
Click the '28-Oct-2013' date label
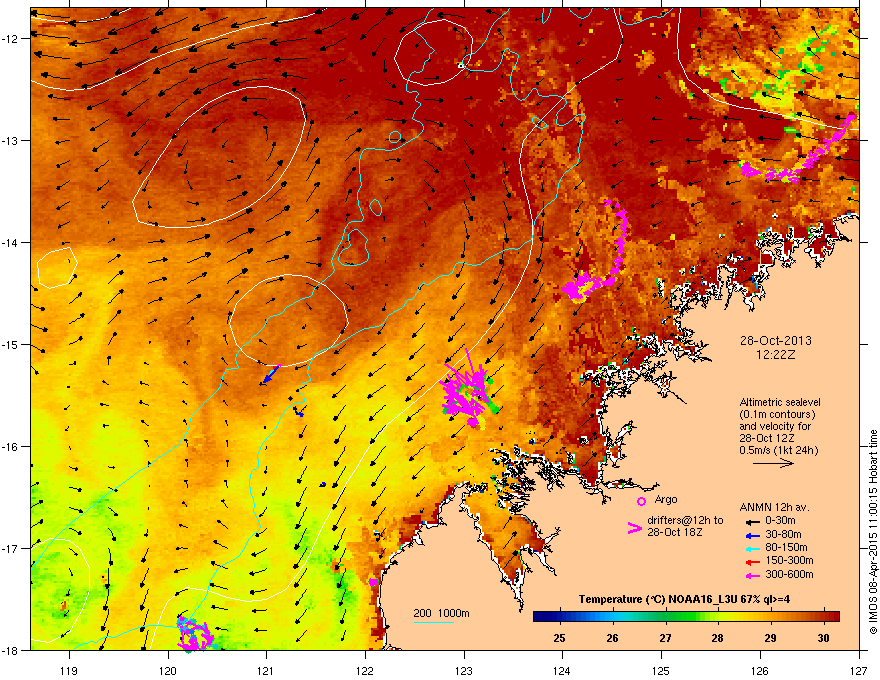(775, 341)
